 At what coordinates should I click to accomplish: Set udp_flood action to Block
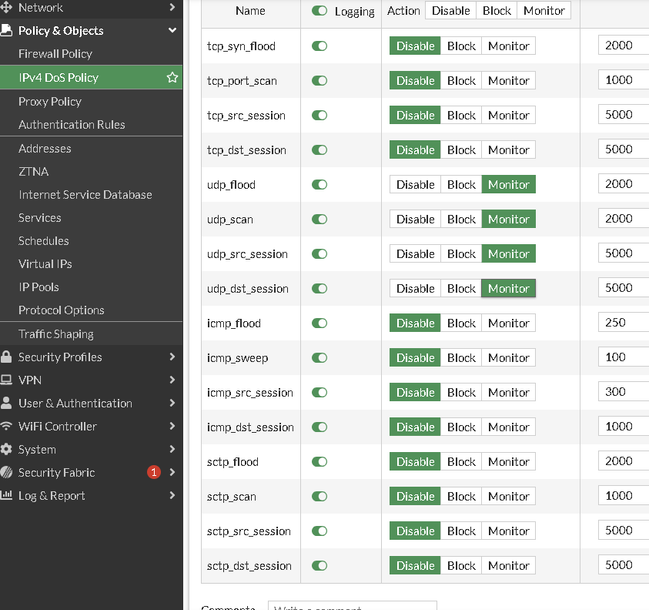click(x=461, y=185)
